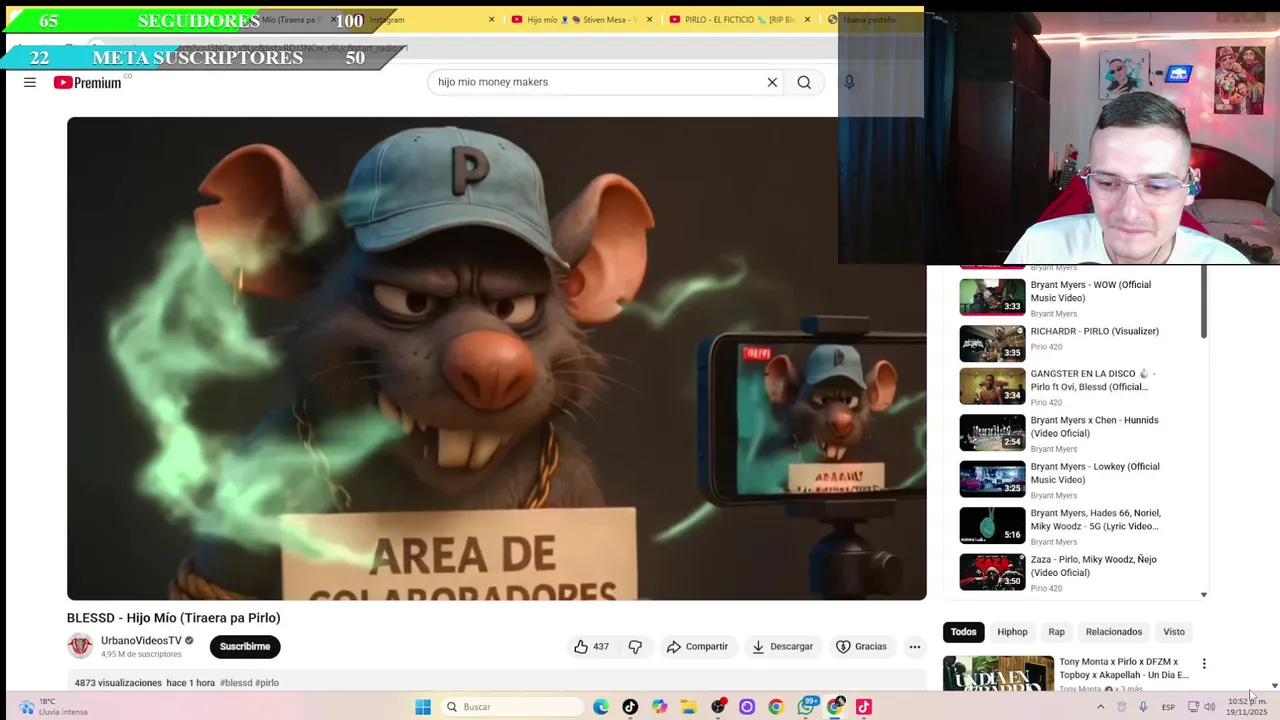Switch ESP keyboard language indicator
Image resolution: width=1280 pixels, height=720 pixels.
point(1168,707)
